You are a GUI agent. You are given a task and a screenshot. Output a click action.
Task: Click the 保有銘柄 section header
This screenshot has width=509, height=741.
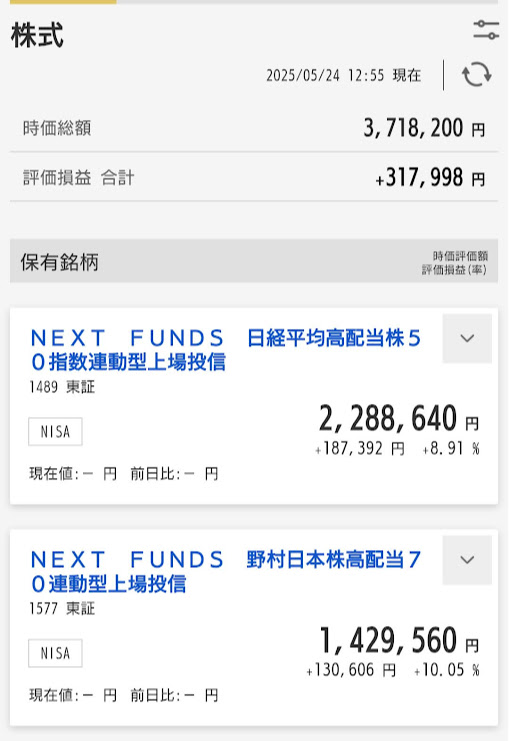(x=254, y=261)
